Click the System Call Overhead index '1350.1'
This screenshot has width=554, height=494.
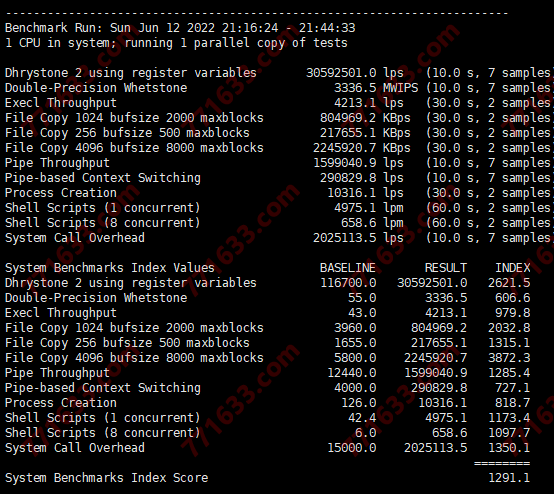pos(509,448)
